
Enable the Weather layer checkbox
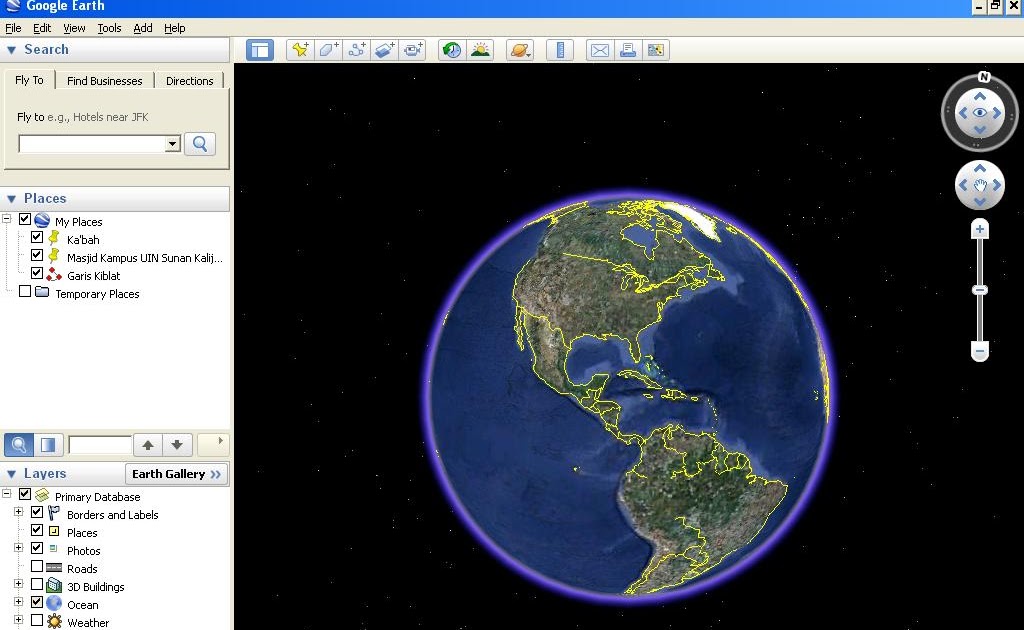click(x=37, y=620)
